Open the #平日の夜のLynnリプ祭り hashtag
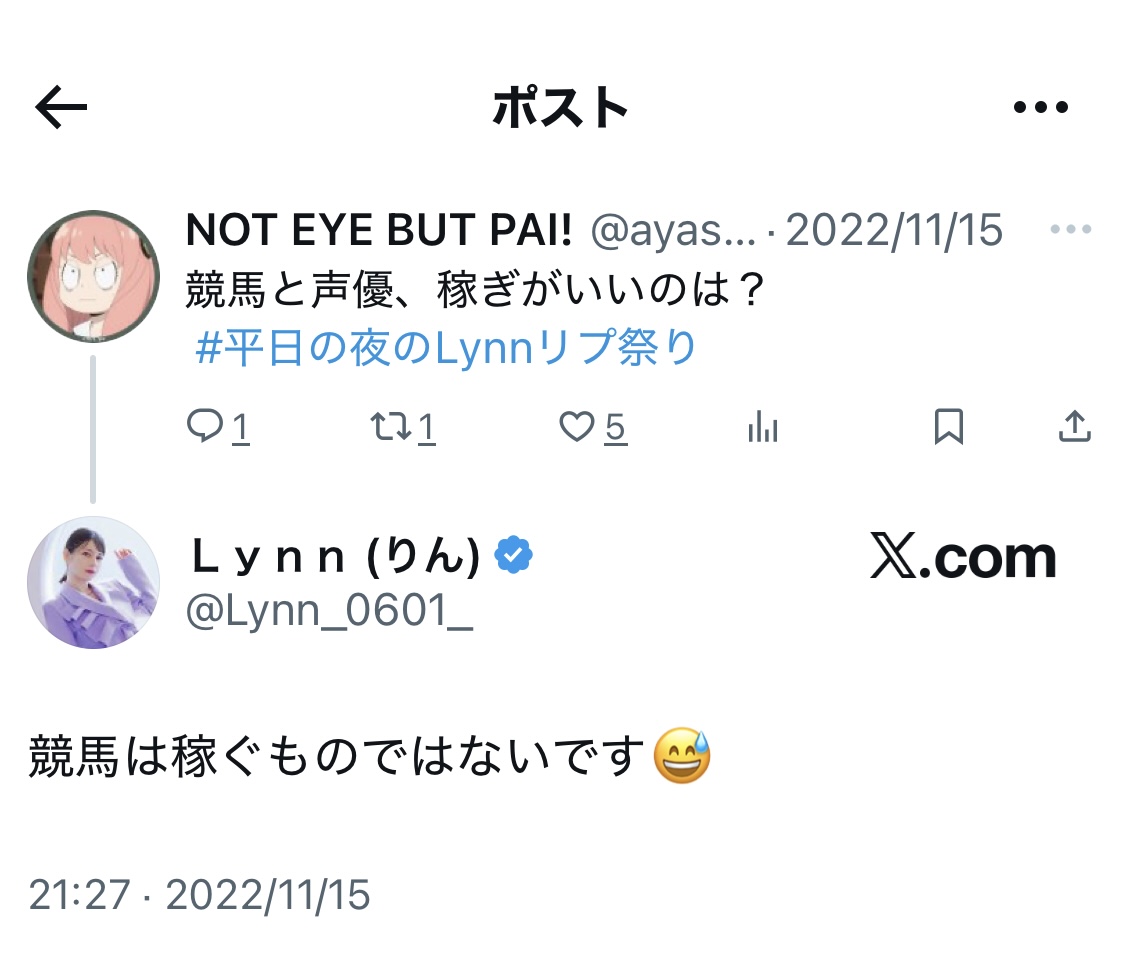 (446, 349)
